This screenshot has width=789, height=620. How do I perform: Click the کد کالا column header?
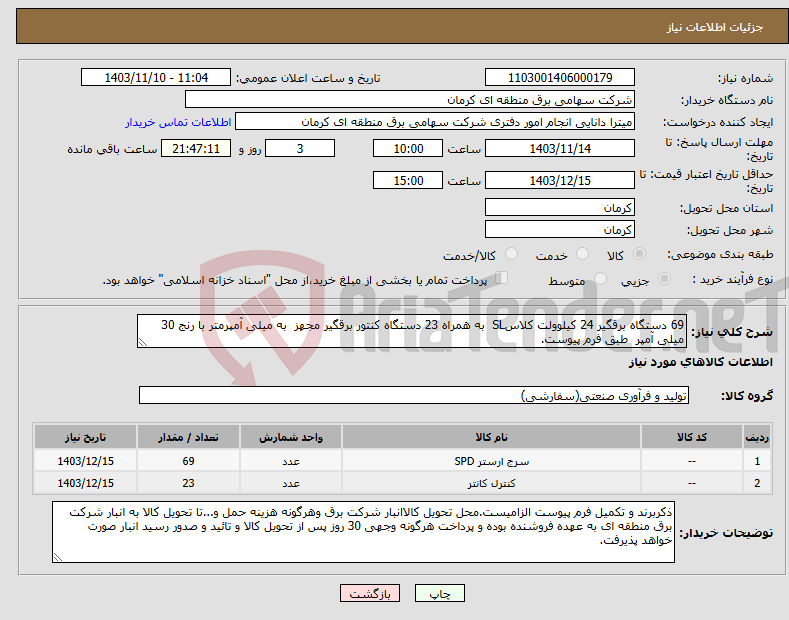click(x=692, y=437)
